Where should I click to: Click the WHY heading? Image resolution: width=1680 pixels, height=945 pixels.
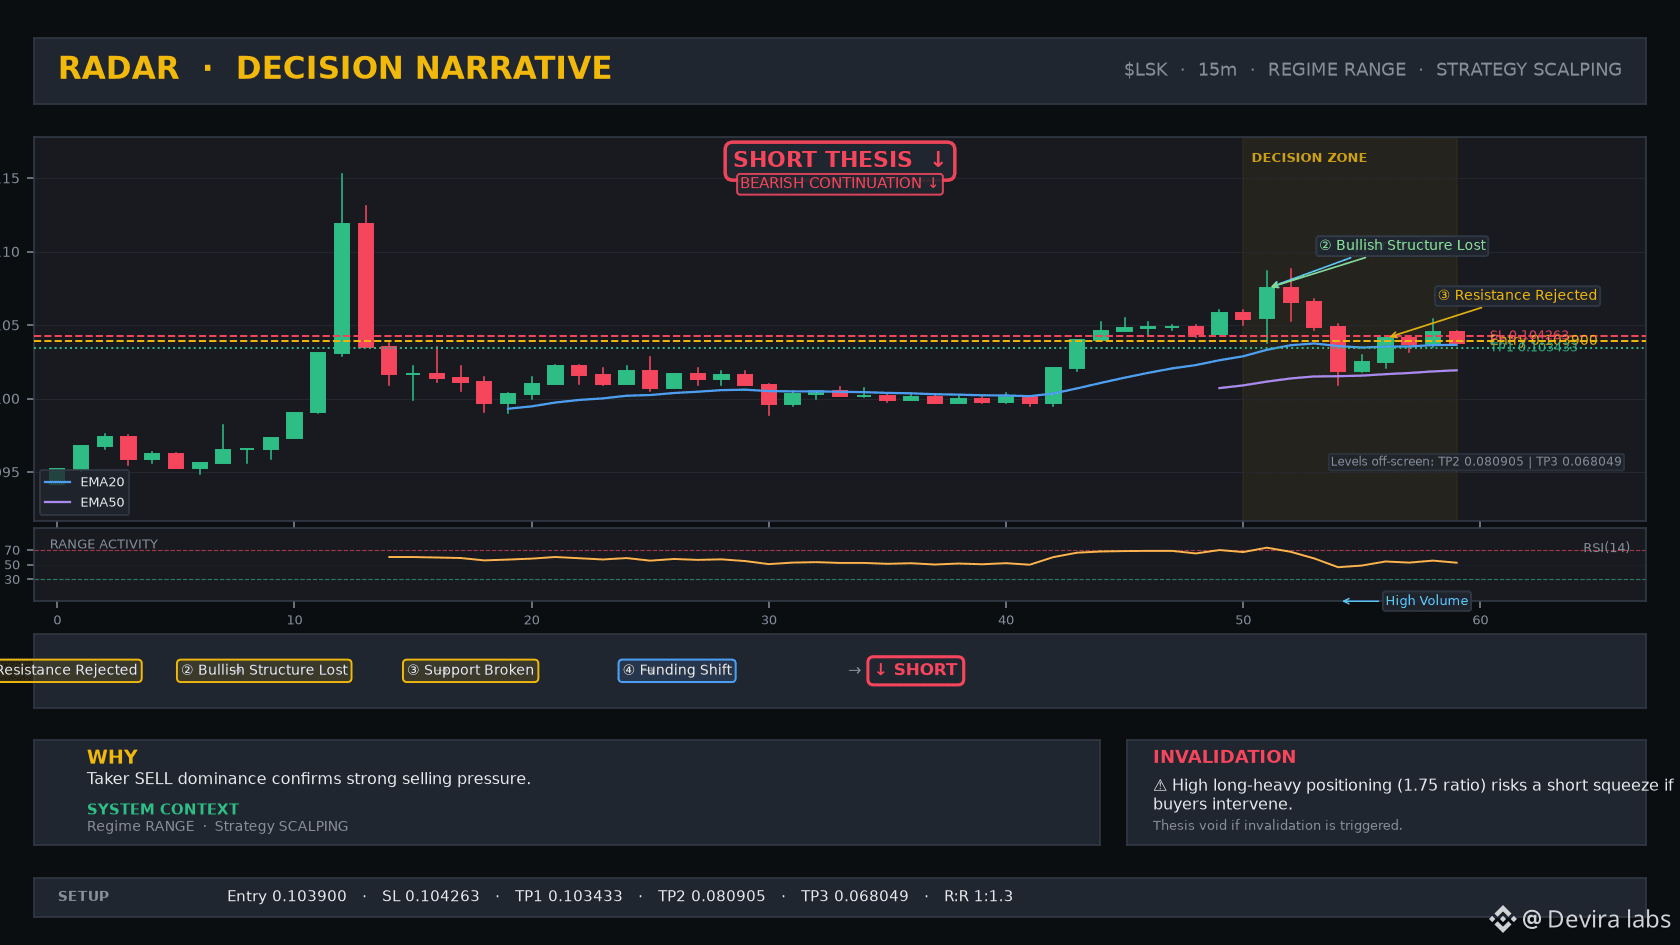pos(112,758)
